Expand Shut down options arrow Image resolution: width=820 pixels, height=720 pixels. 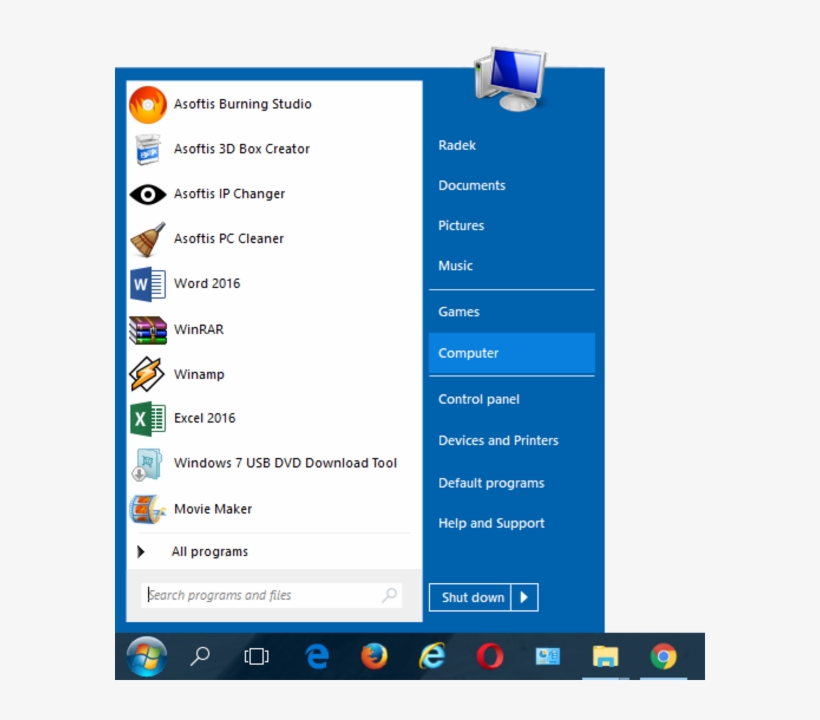coord(525,598)
